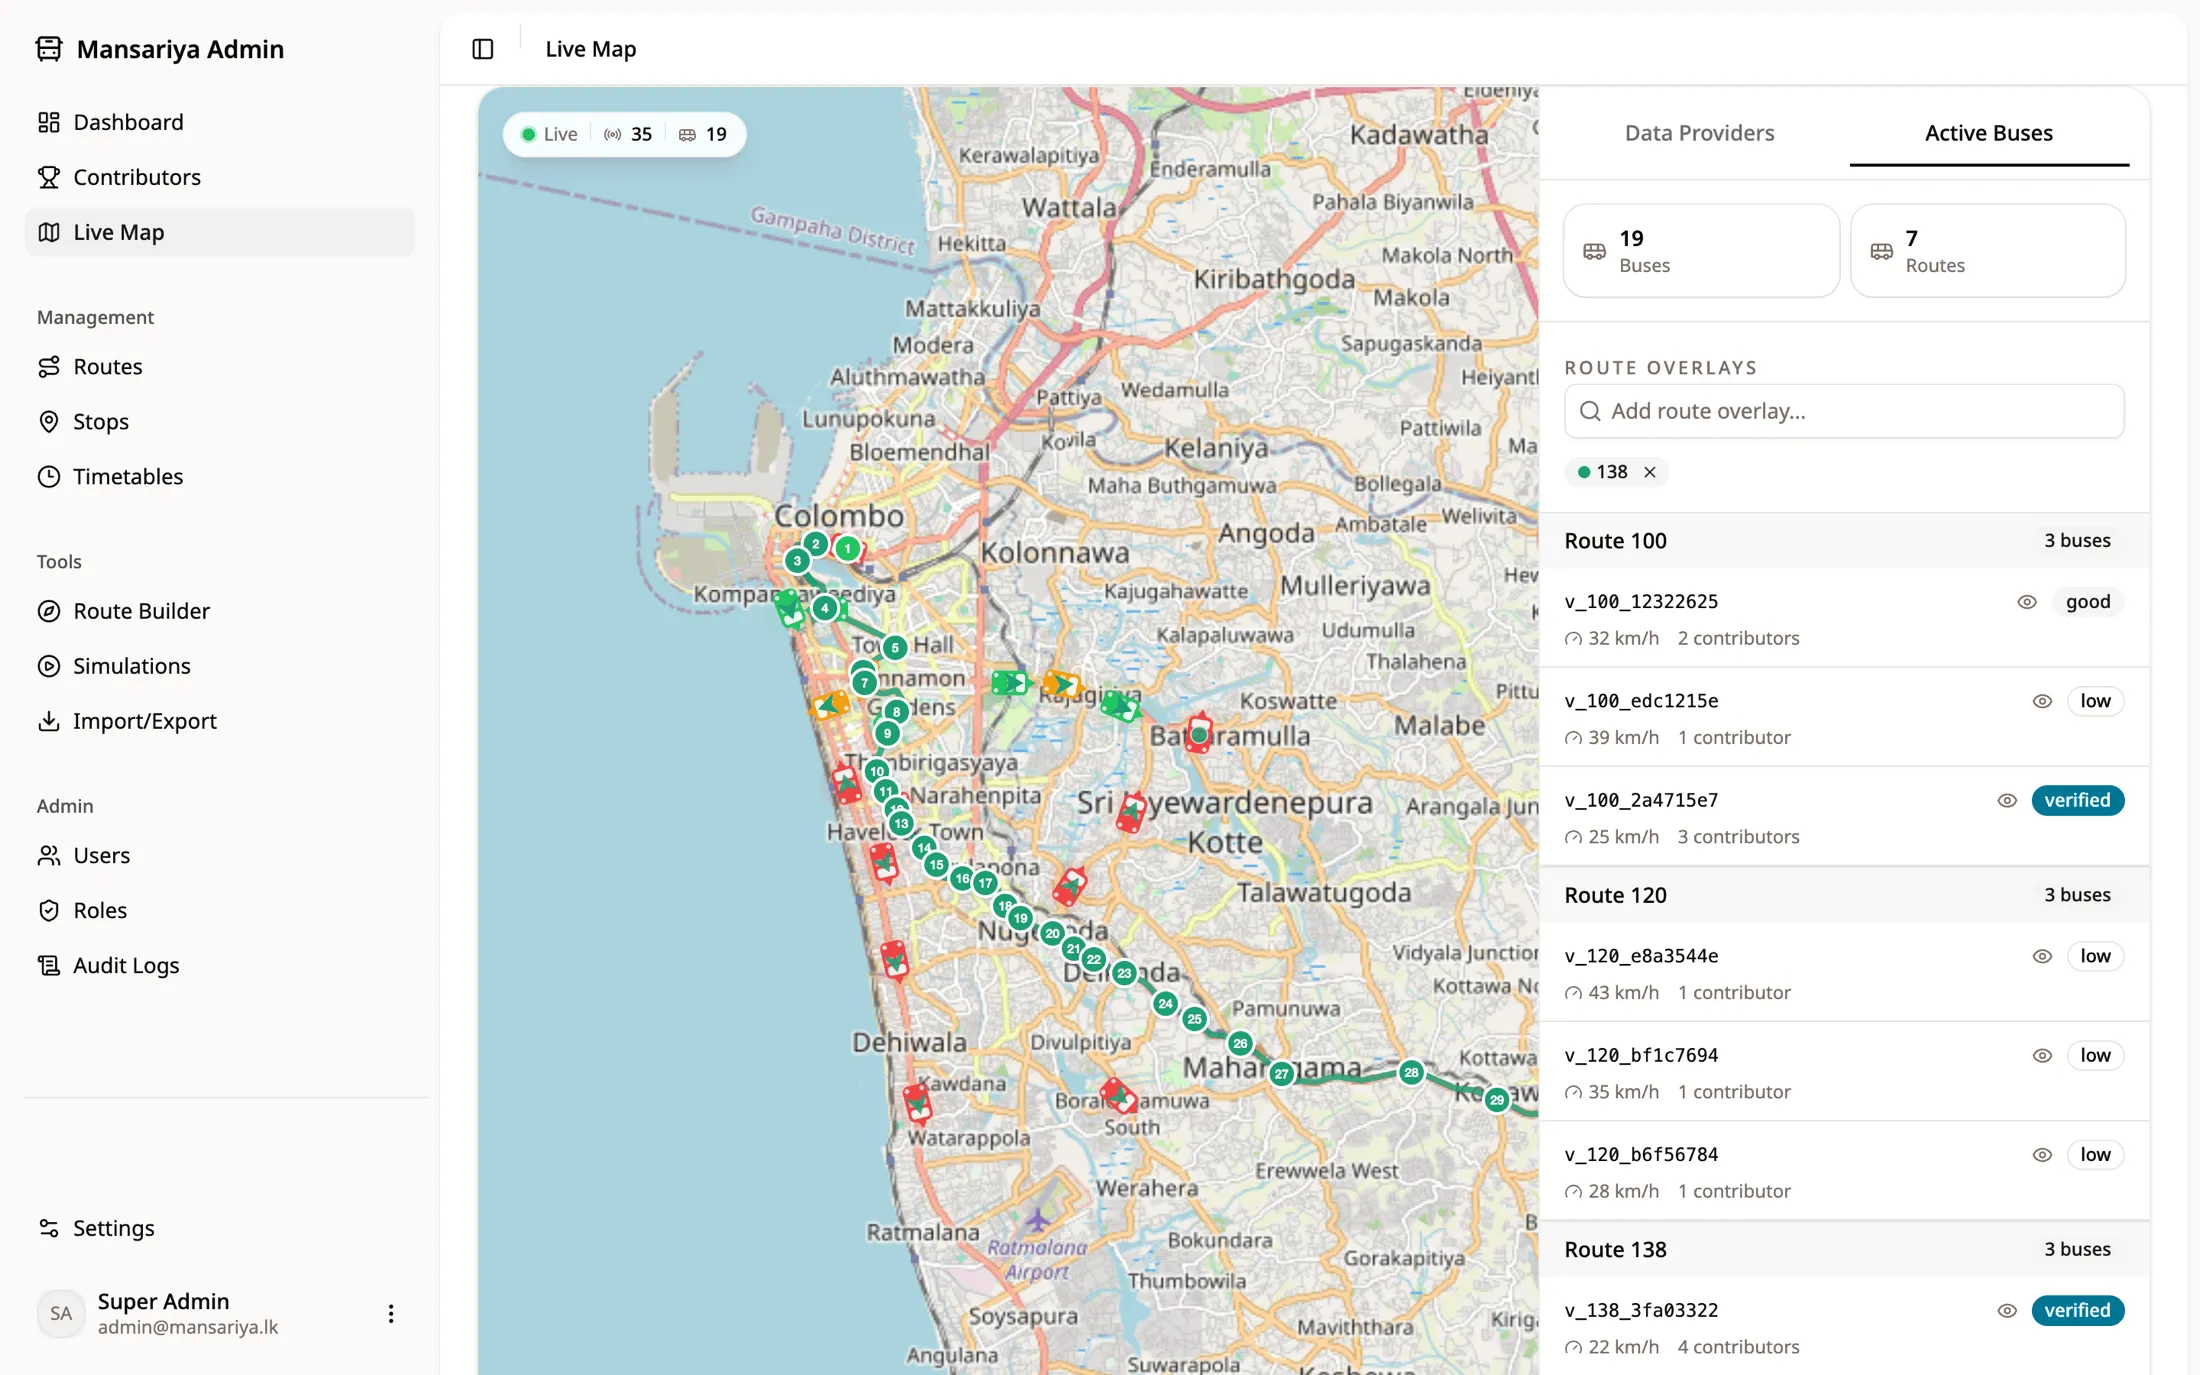Image resolution: width=2200 pixels, height=1375 pixels.
Task: Open the Dashboard page
Action: pyautogui.click(x=219, y=122)
